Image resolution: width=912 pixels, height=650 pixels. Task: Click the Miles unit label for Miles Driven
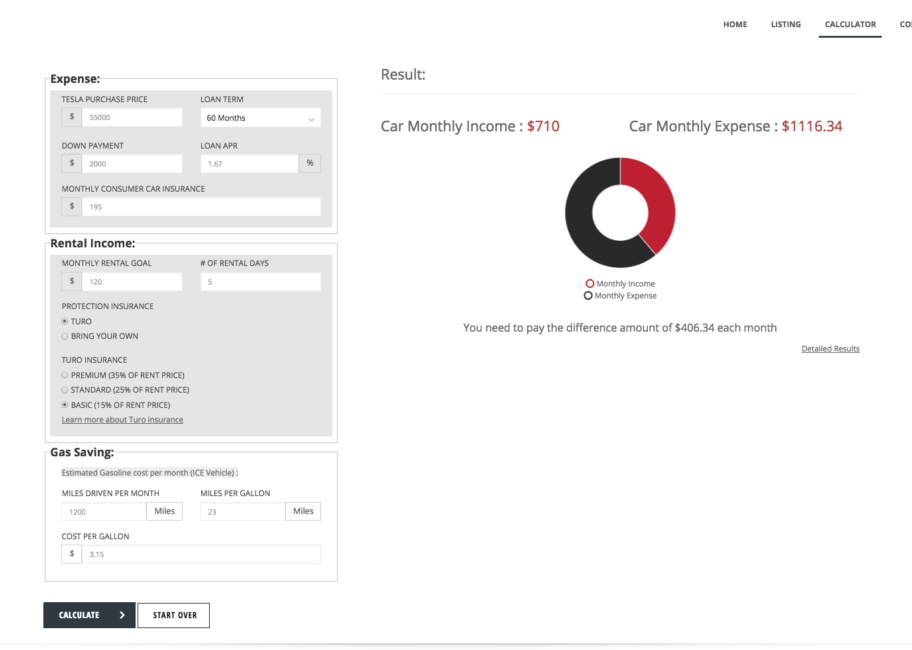click(164, 511)
